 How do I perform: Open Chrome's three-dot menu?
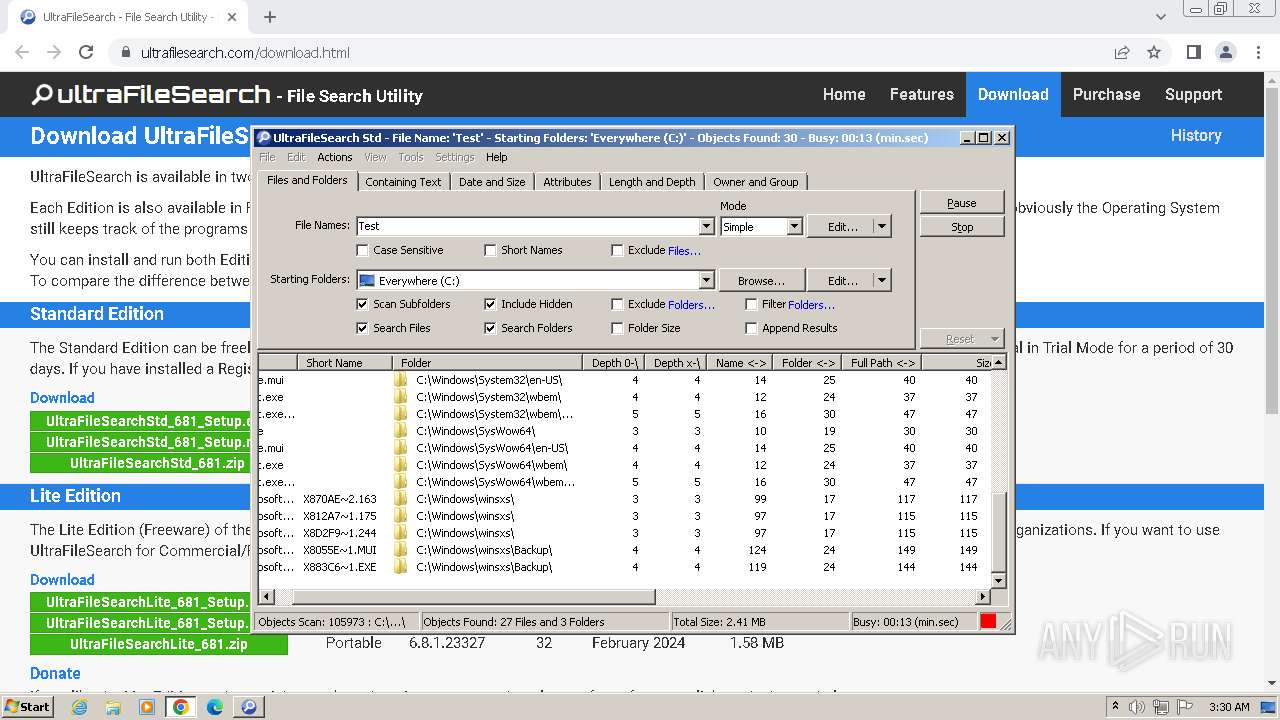[x=1258, y=52]
